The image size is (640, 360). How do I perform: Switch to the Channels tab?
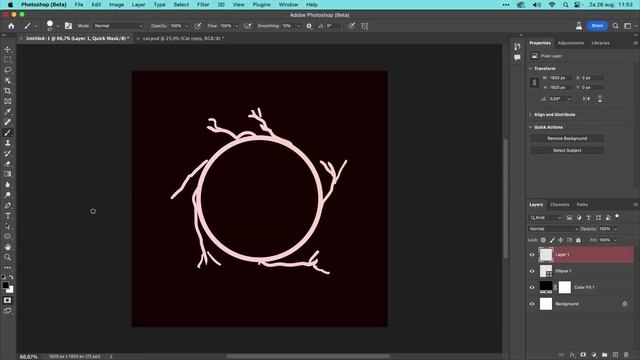(560, 204)
